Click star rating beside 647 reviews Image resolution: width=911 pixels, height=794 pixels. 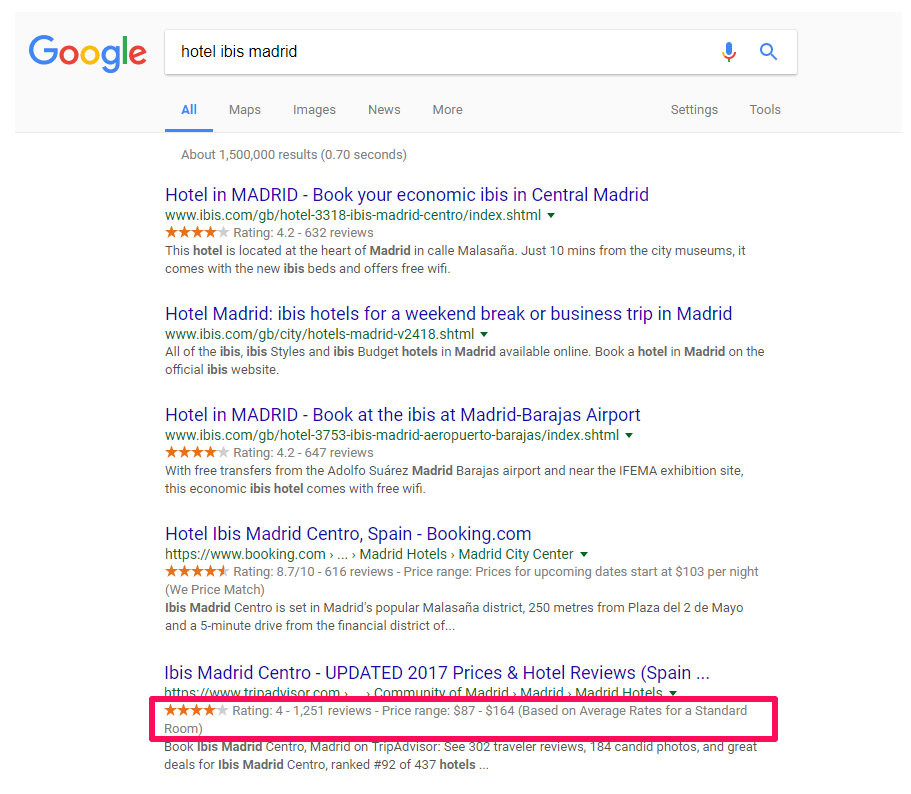pos(197,452)
